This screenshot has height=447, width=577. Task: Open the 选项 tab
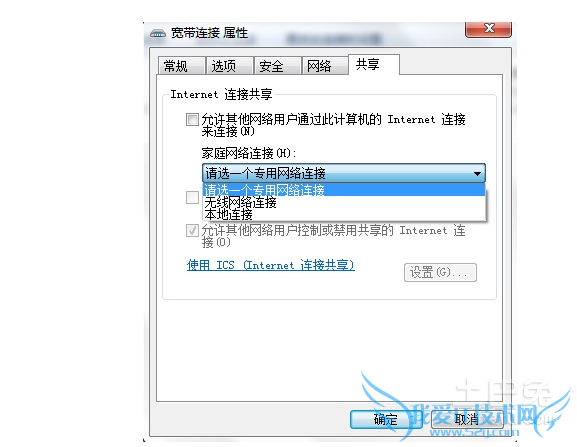coord(229,66)
